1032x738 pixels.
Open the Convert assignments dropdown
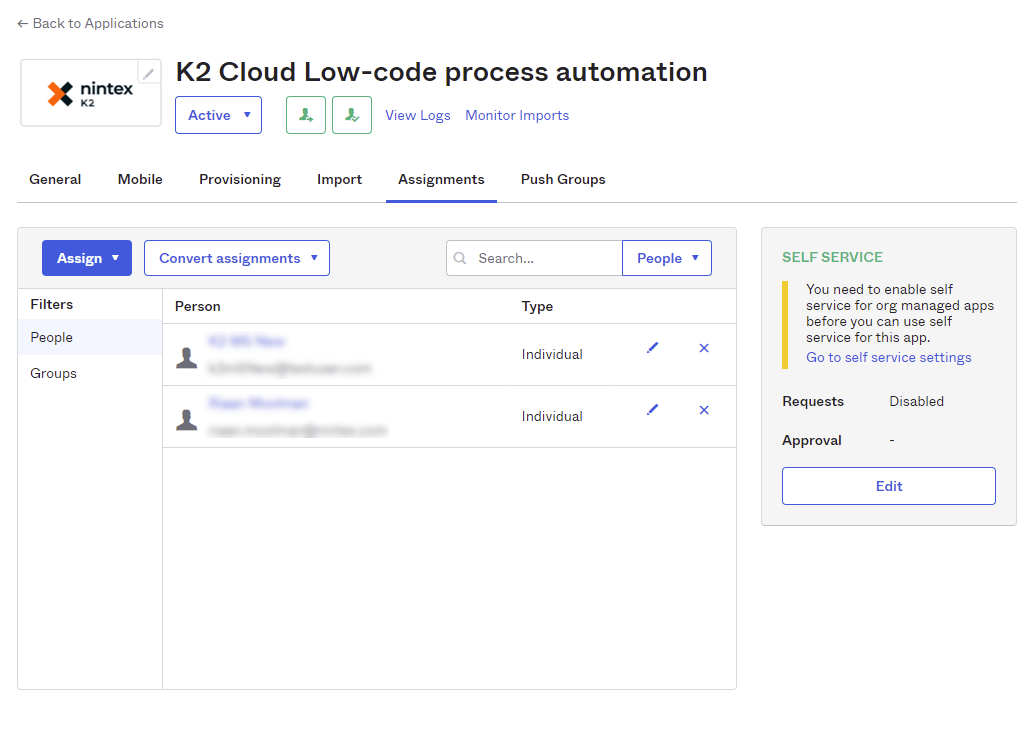[x=237, y=258]
